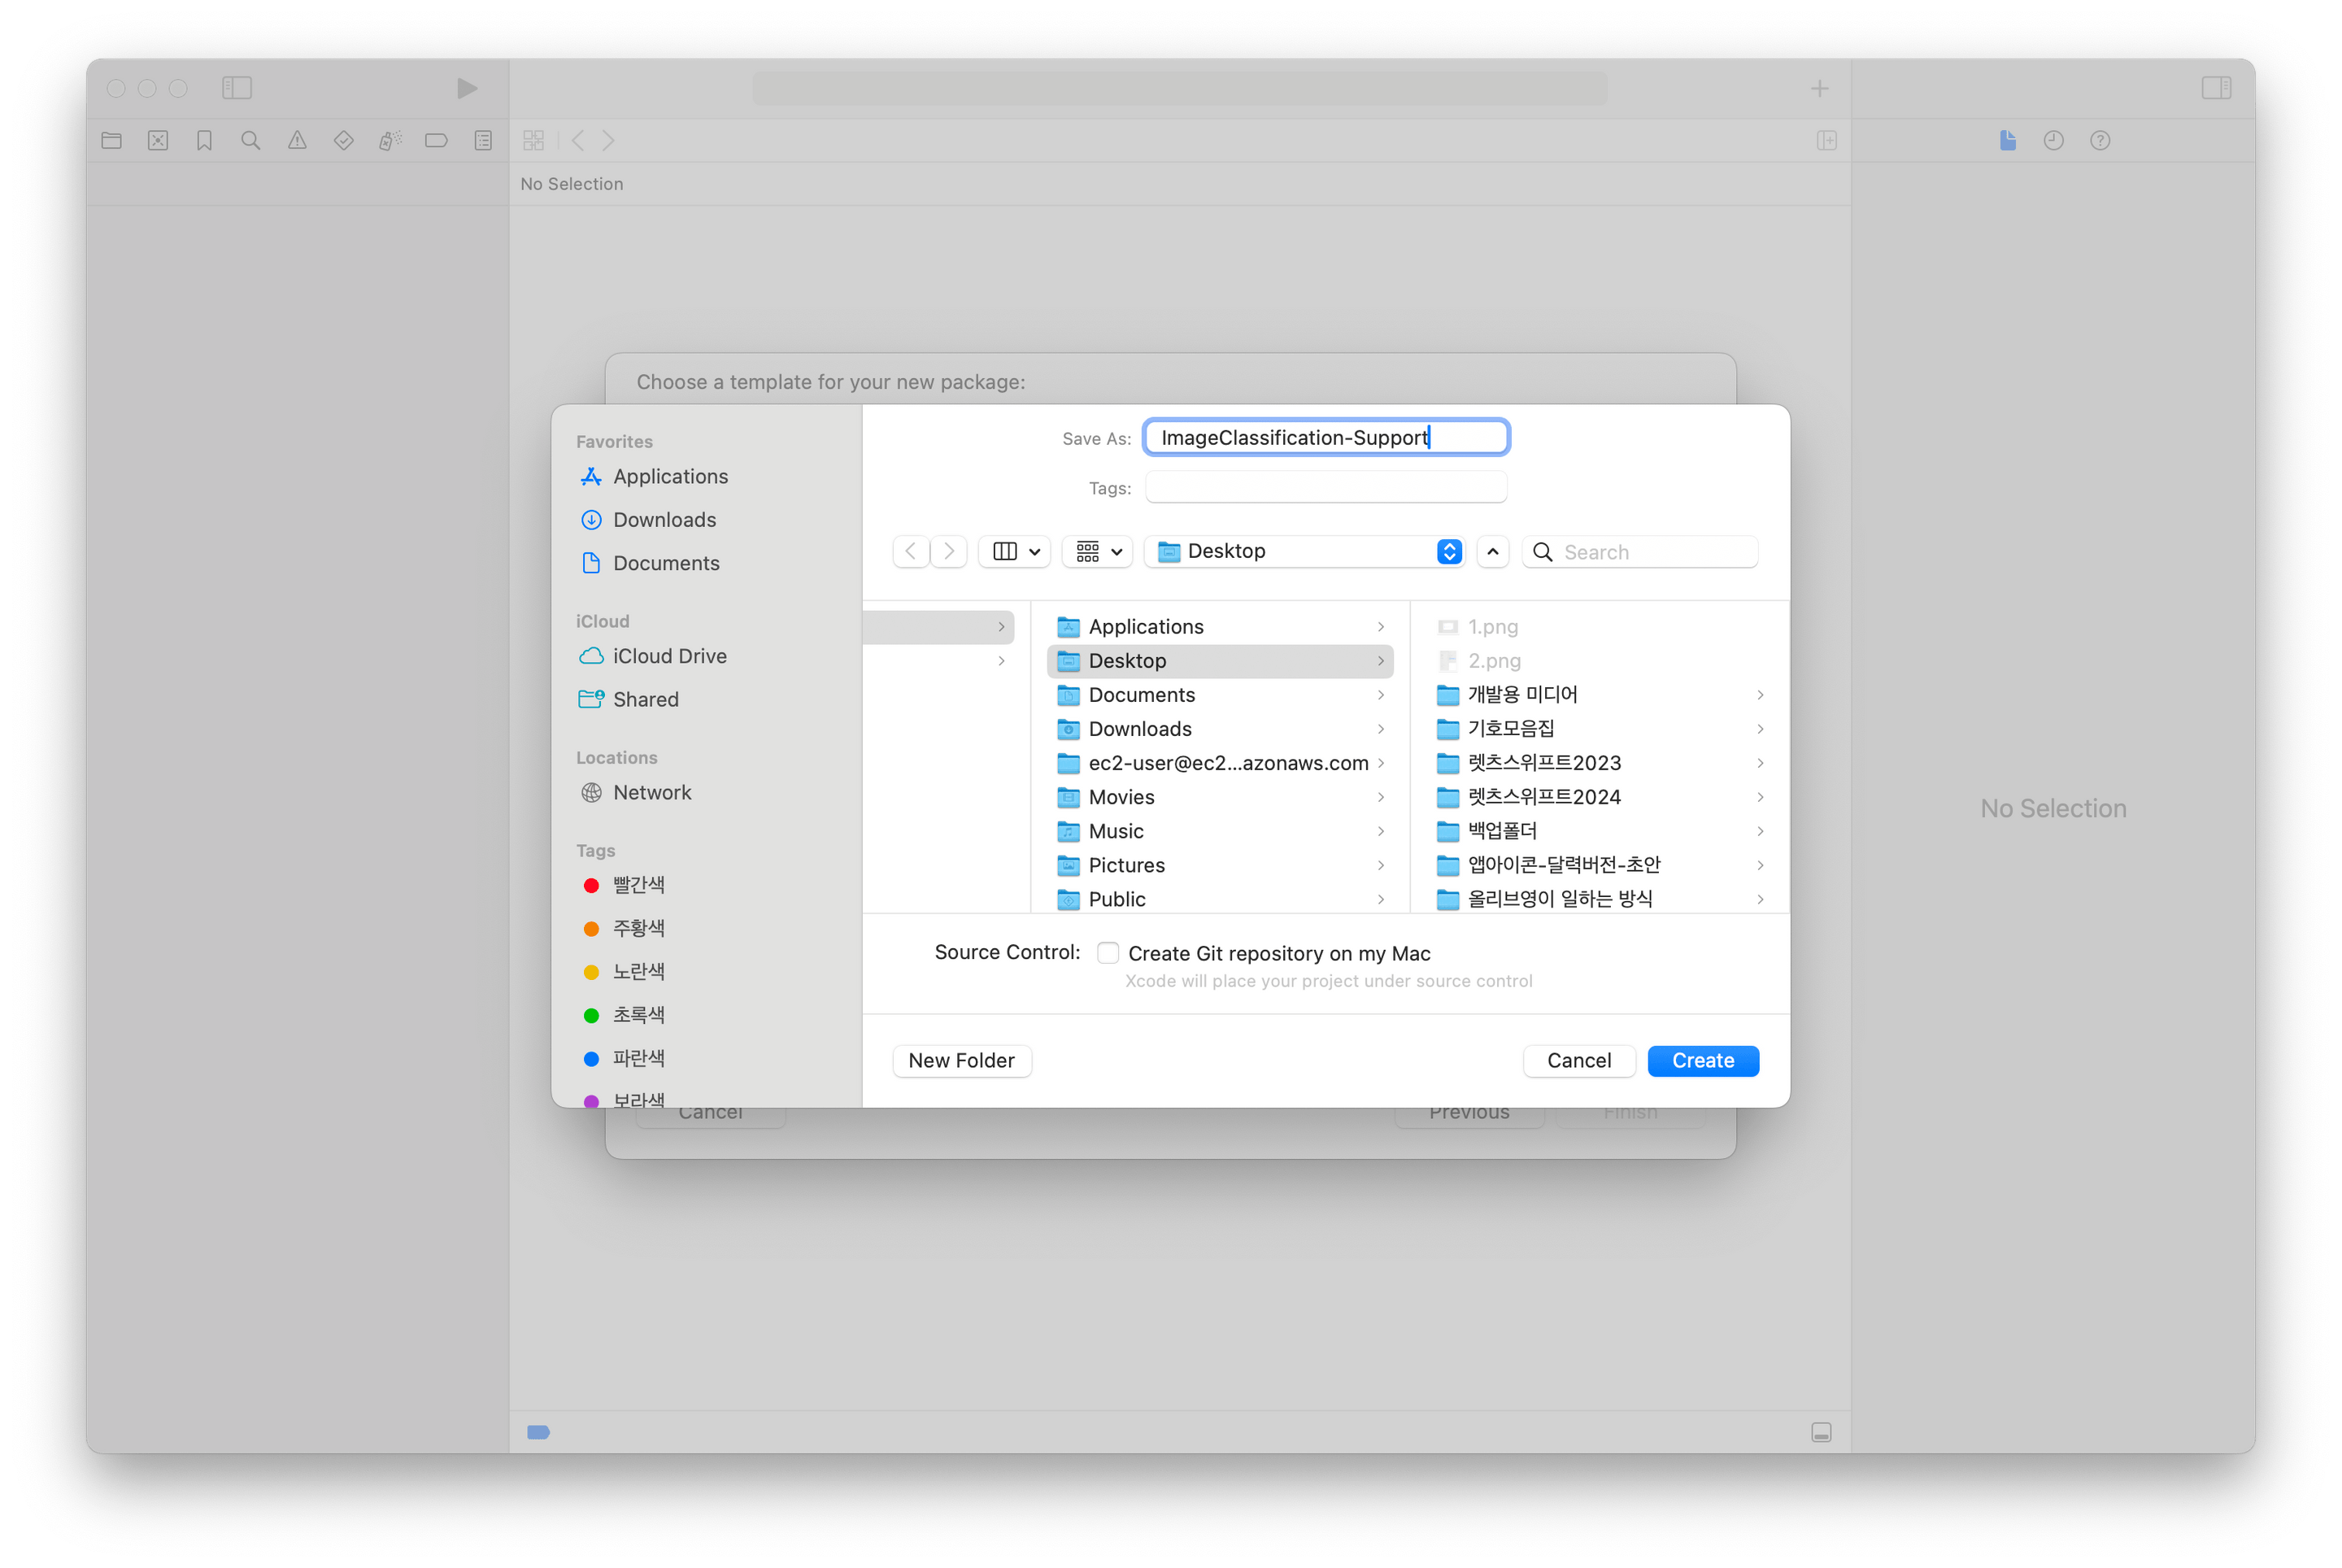Open Xcode Help via question mark icon
The height and width of the screenshot is (1568, 2342).
[x=2099, y=140]
